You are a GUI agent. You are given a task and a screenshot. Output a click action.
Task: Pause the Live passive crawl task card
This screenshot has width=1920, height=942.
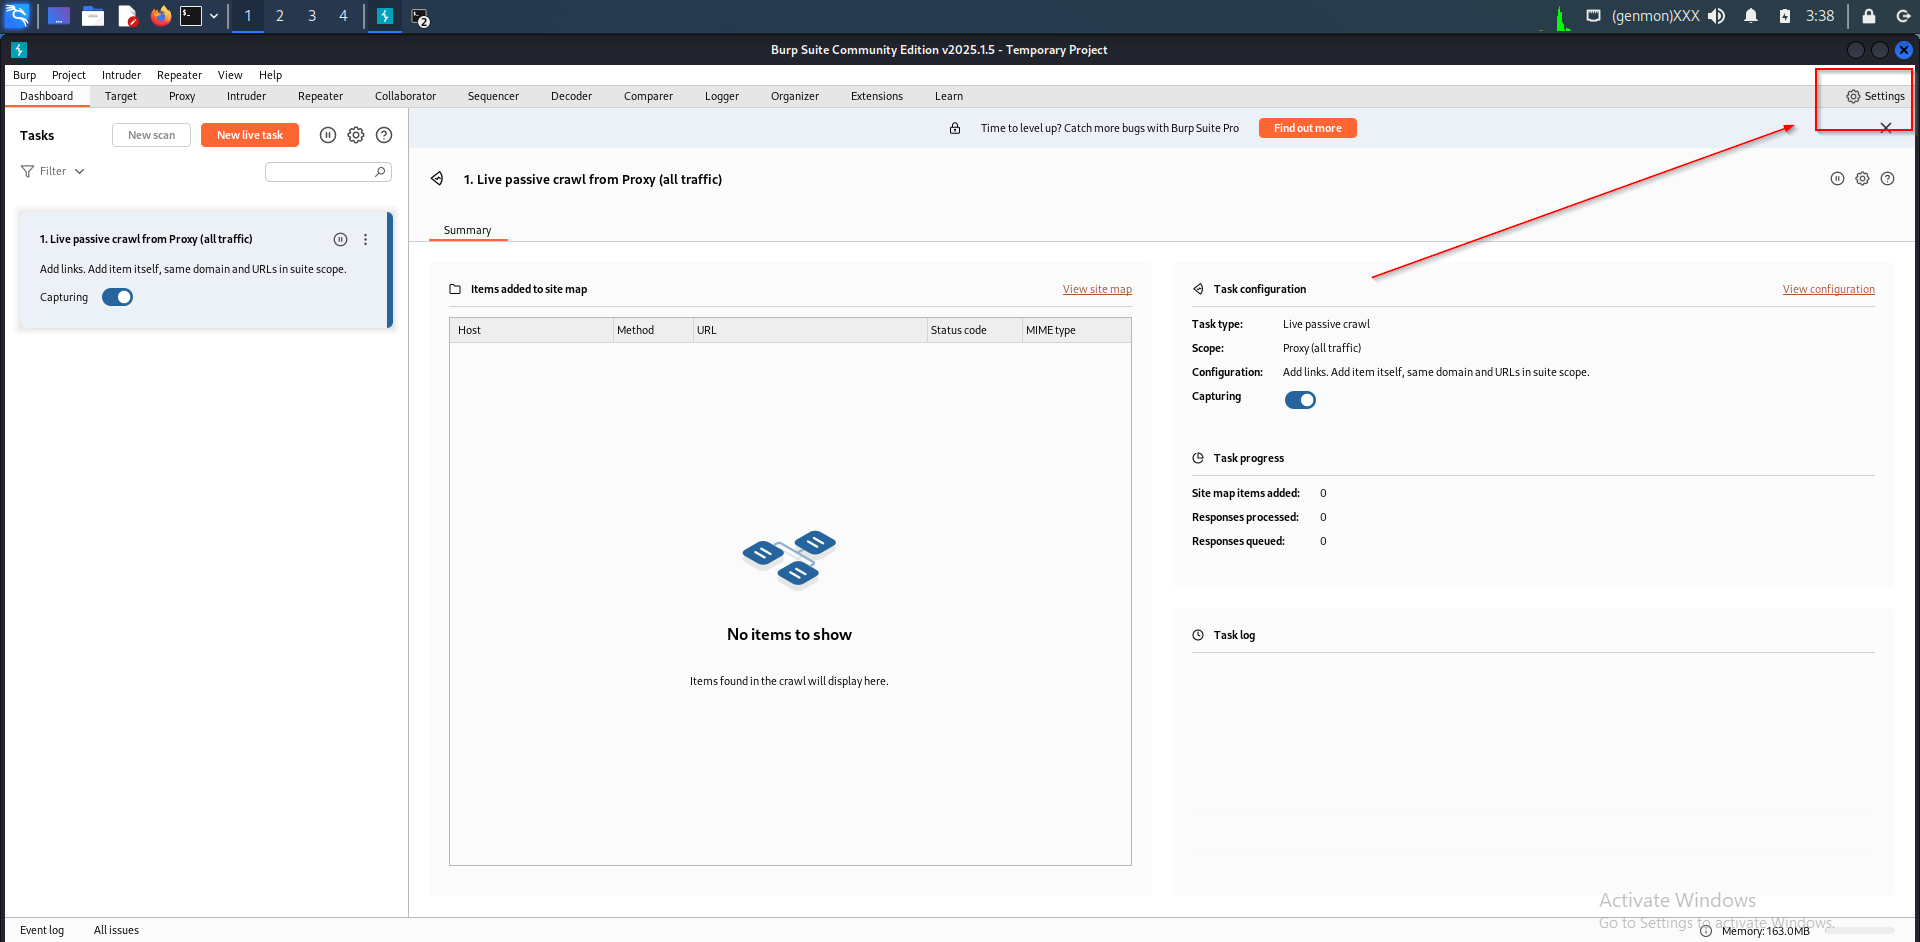(340, 239)
